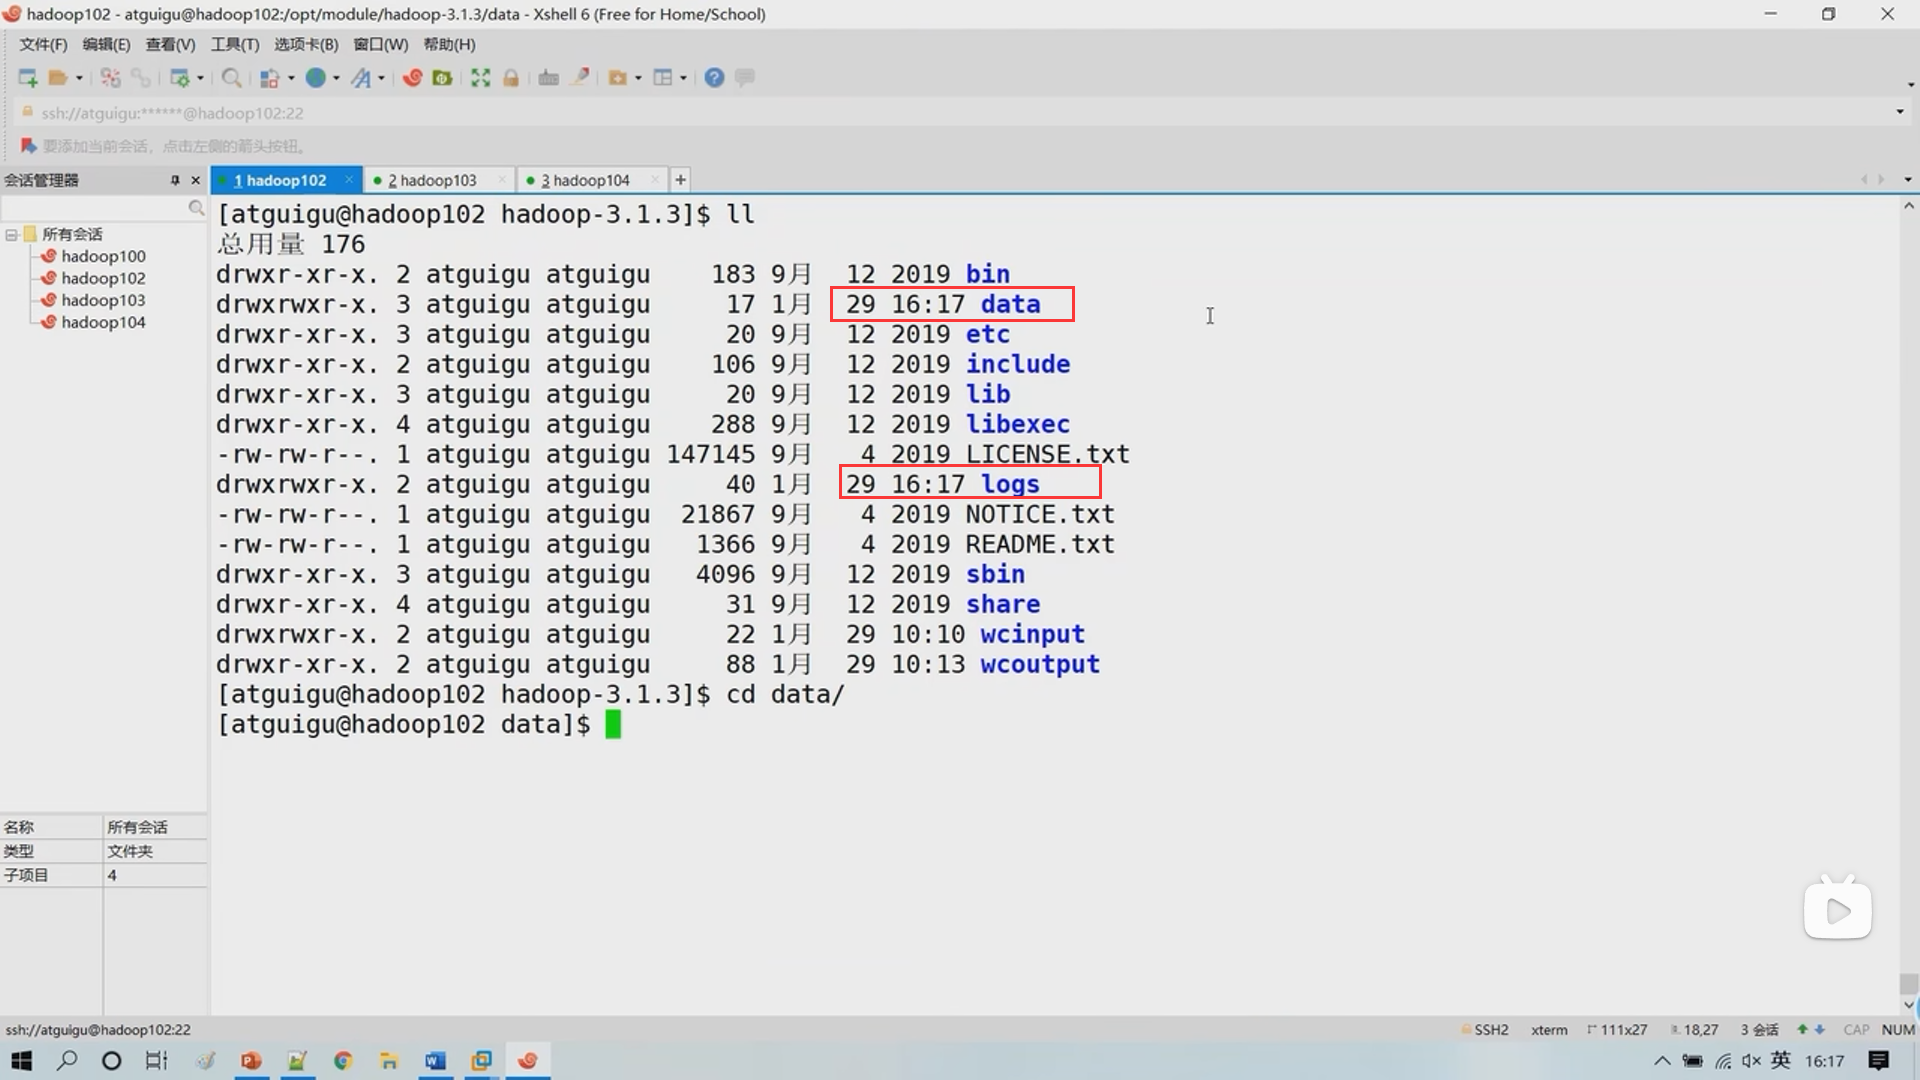Click the video play overlay button
This screenshot has height=1080, width=1920.
pos(1838,910)
